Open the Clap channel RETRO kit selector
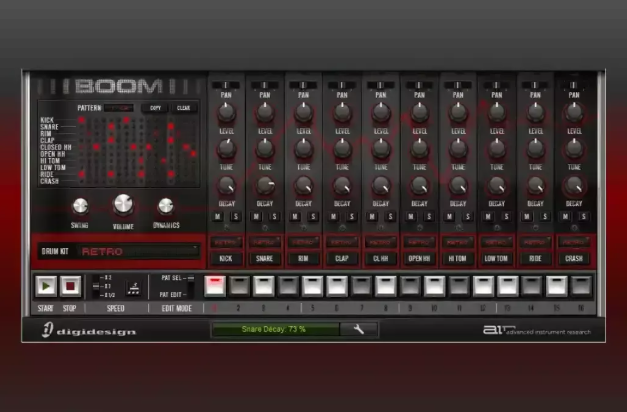 pyautogui.click(x=342, y=242)
